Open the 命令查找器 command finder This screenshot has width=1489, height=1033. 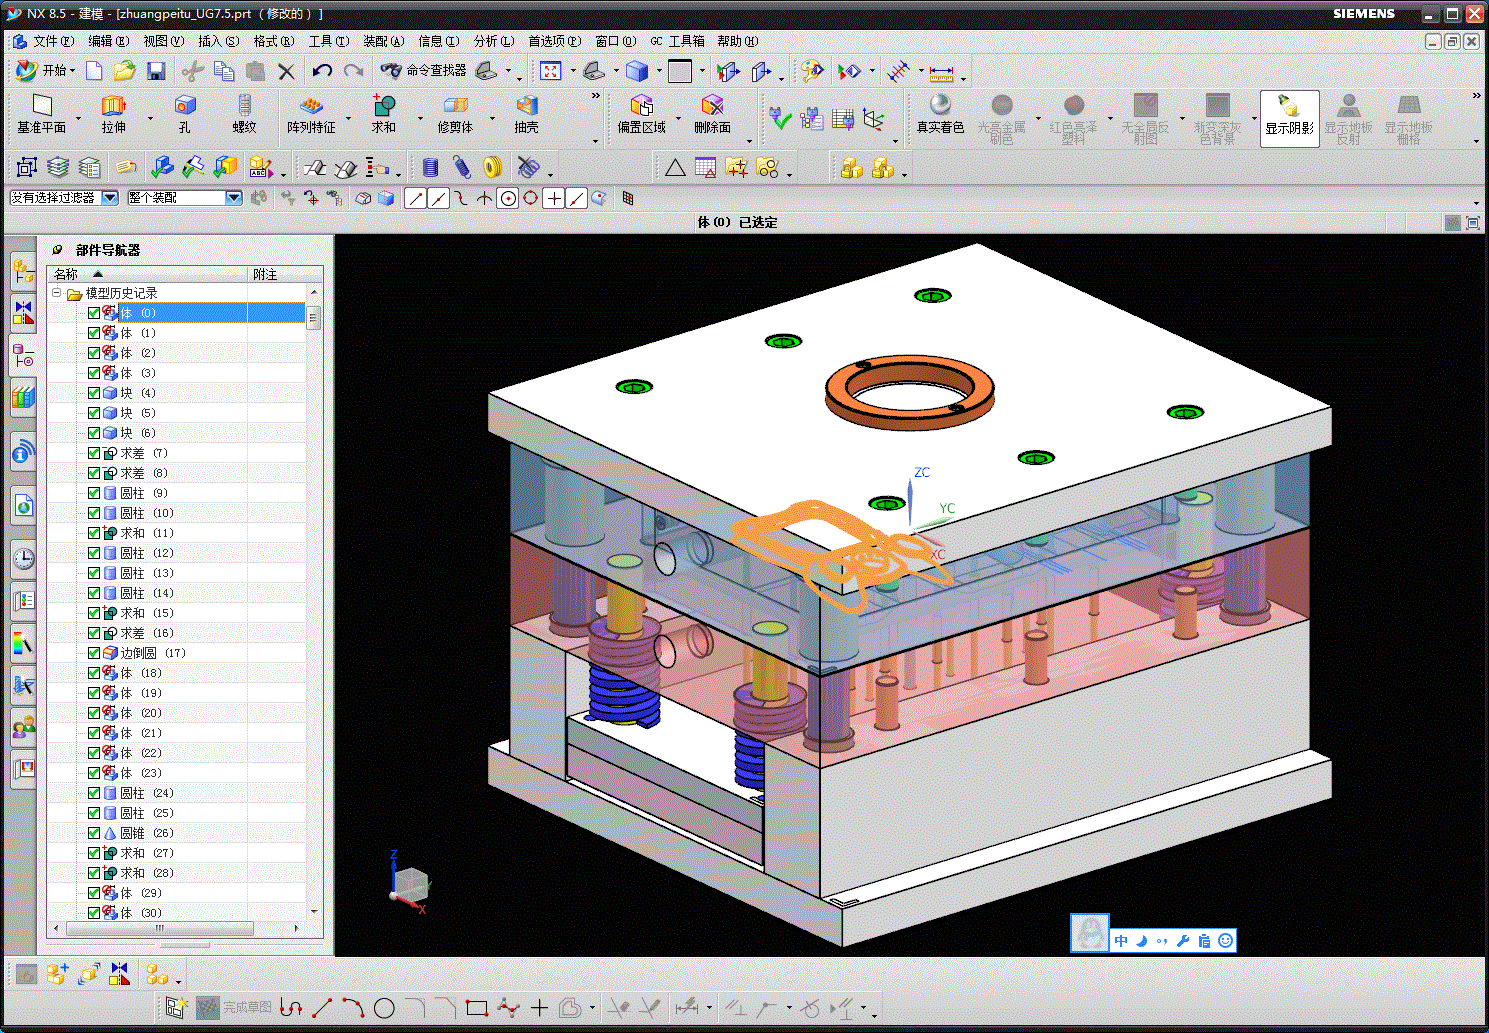tap(424, 70)
